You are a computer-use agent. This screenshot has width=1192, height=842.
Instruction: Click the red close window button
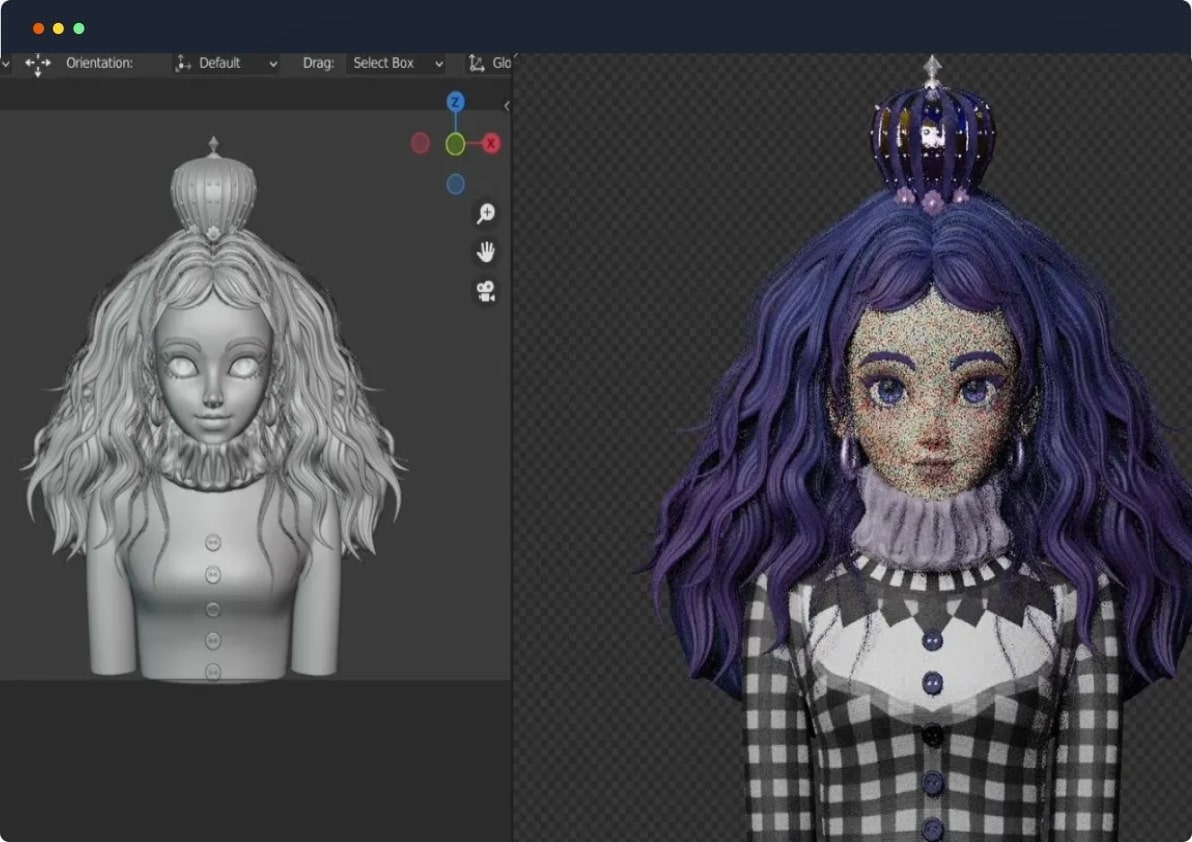tap(38, 28)
